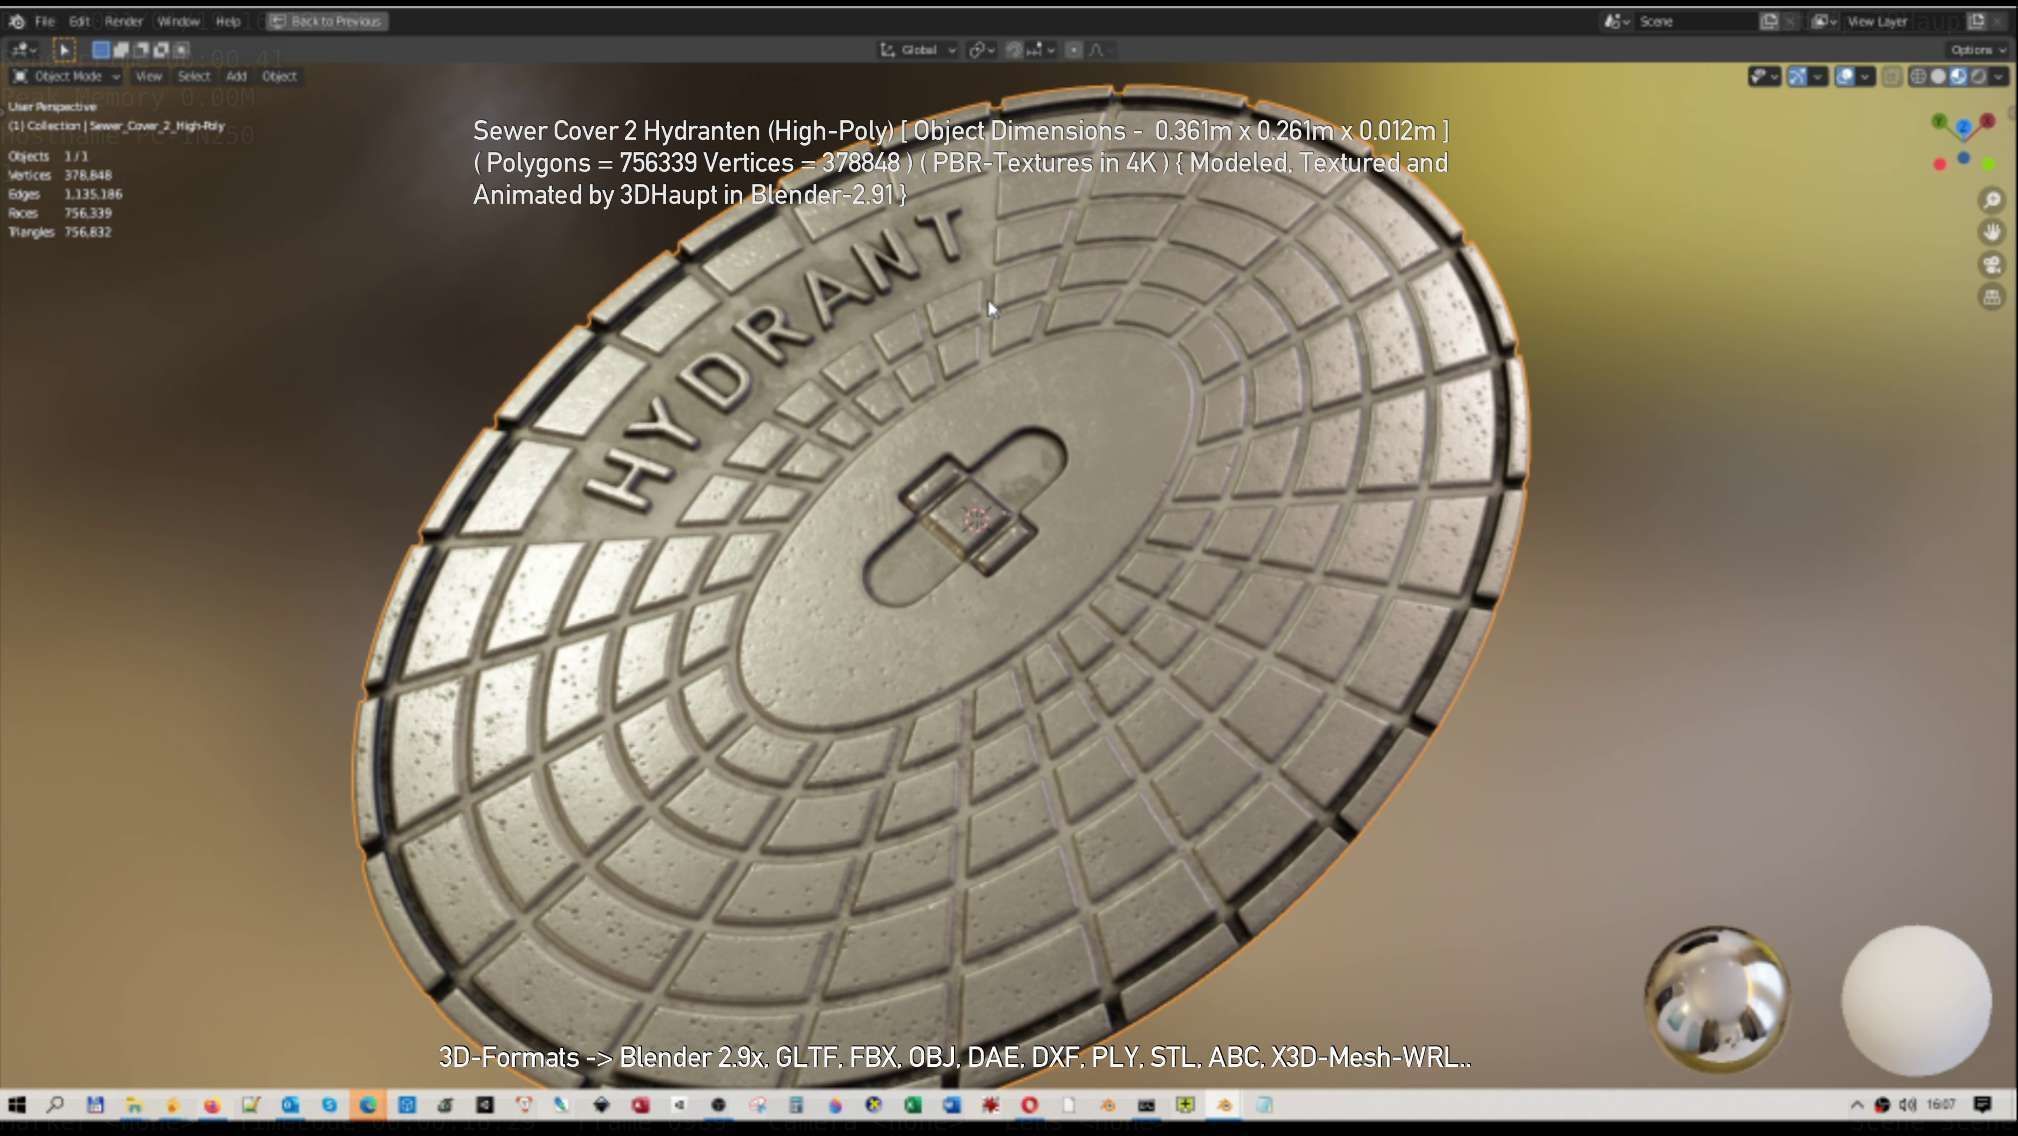The width and height of the screenshot is (2018, 1136).
Task: Open the Window menu
Action: 178,21
